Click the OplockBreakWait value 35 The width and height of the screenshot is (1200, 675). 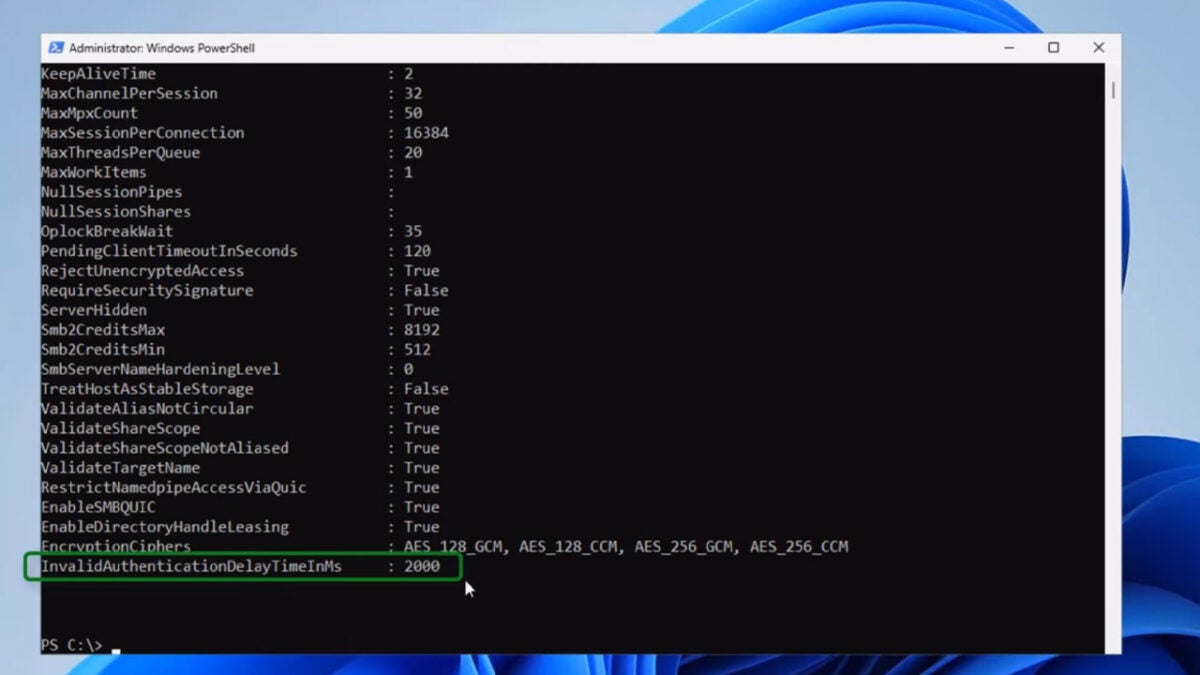412,232
